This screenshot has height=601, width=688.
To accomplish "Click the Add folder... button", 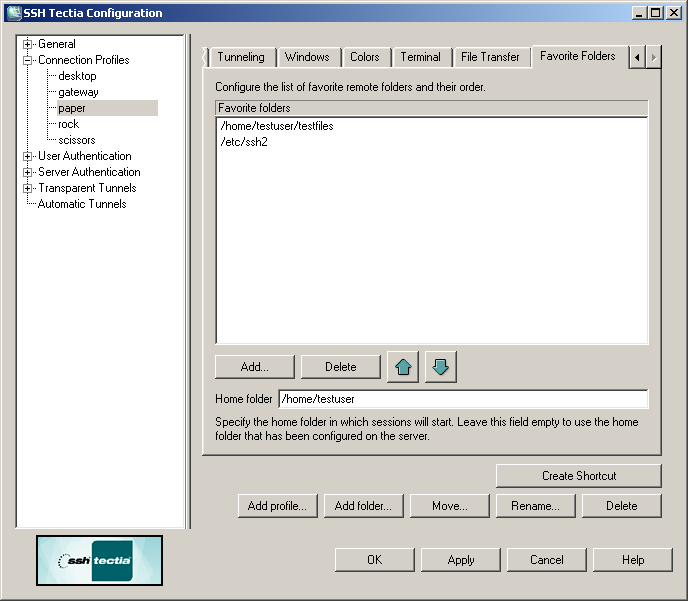I will 363,506.
